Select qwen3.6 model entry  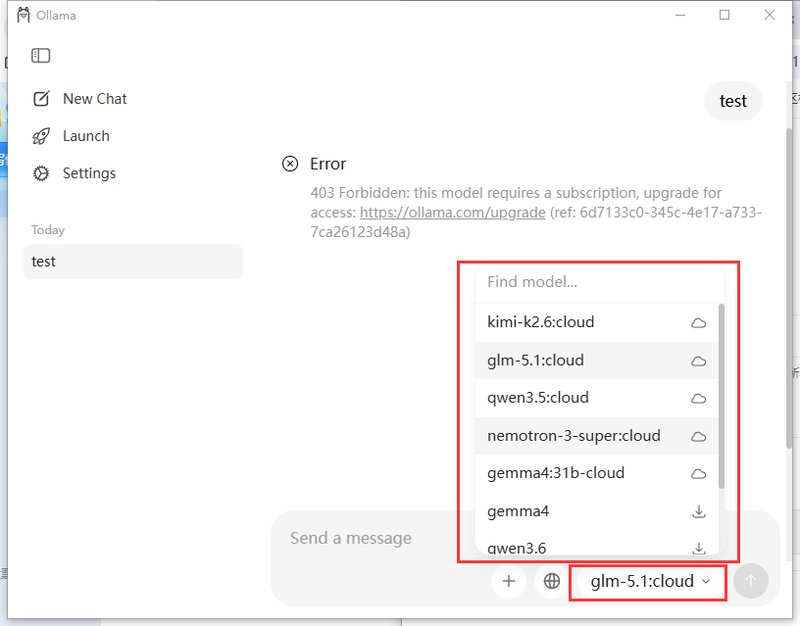tap(596, 544)
